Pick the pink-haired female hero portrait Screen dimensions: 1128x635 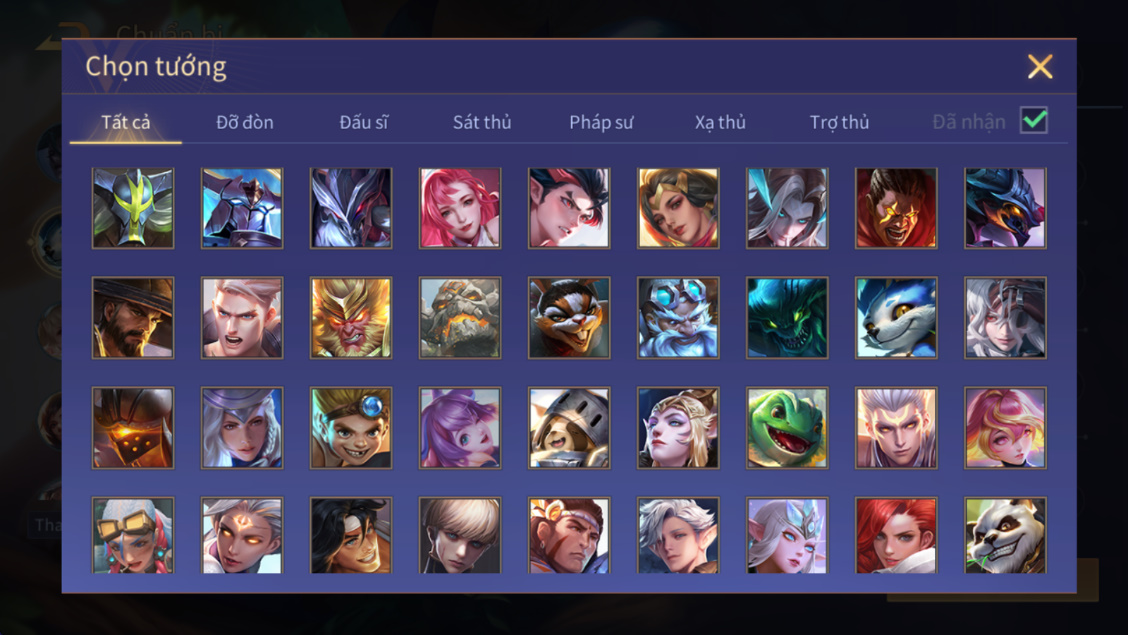click(x=460, y=209)
